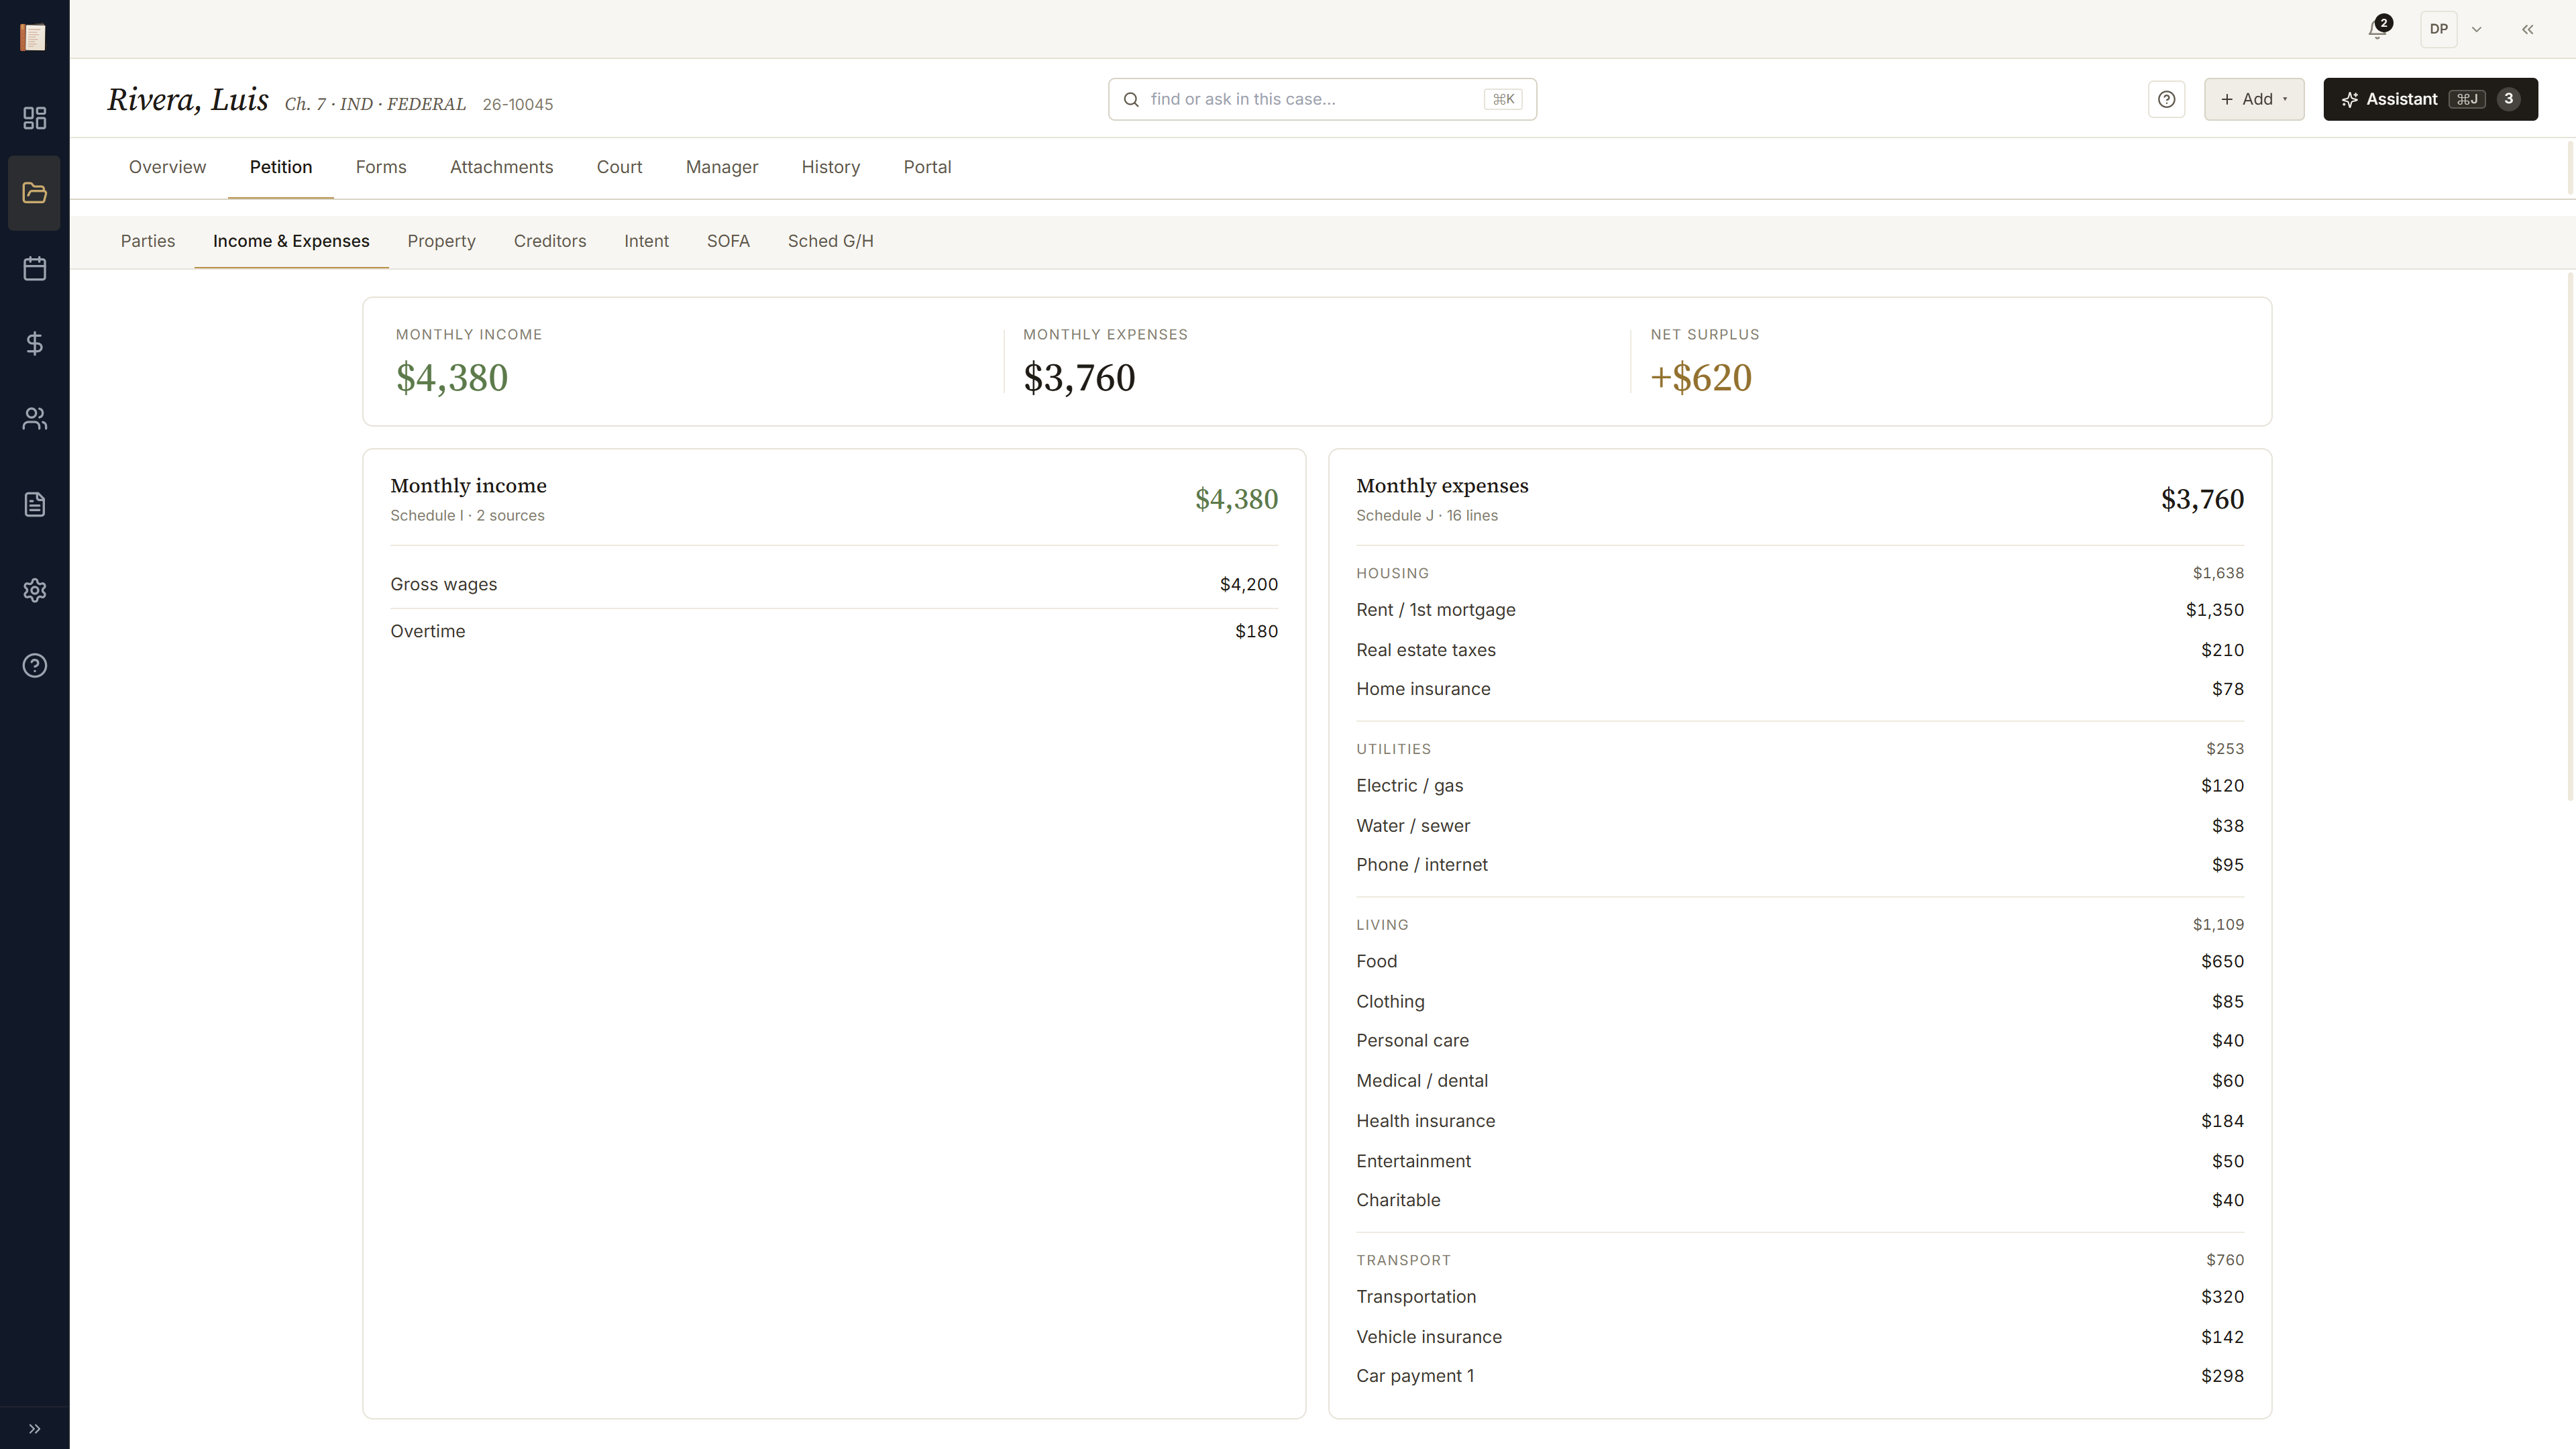The height and width of the screenshot is (1449, 2576).
Task: Click the Real estate taxes row
Action: click(x=1799, y=650)
